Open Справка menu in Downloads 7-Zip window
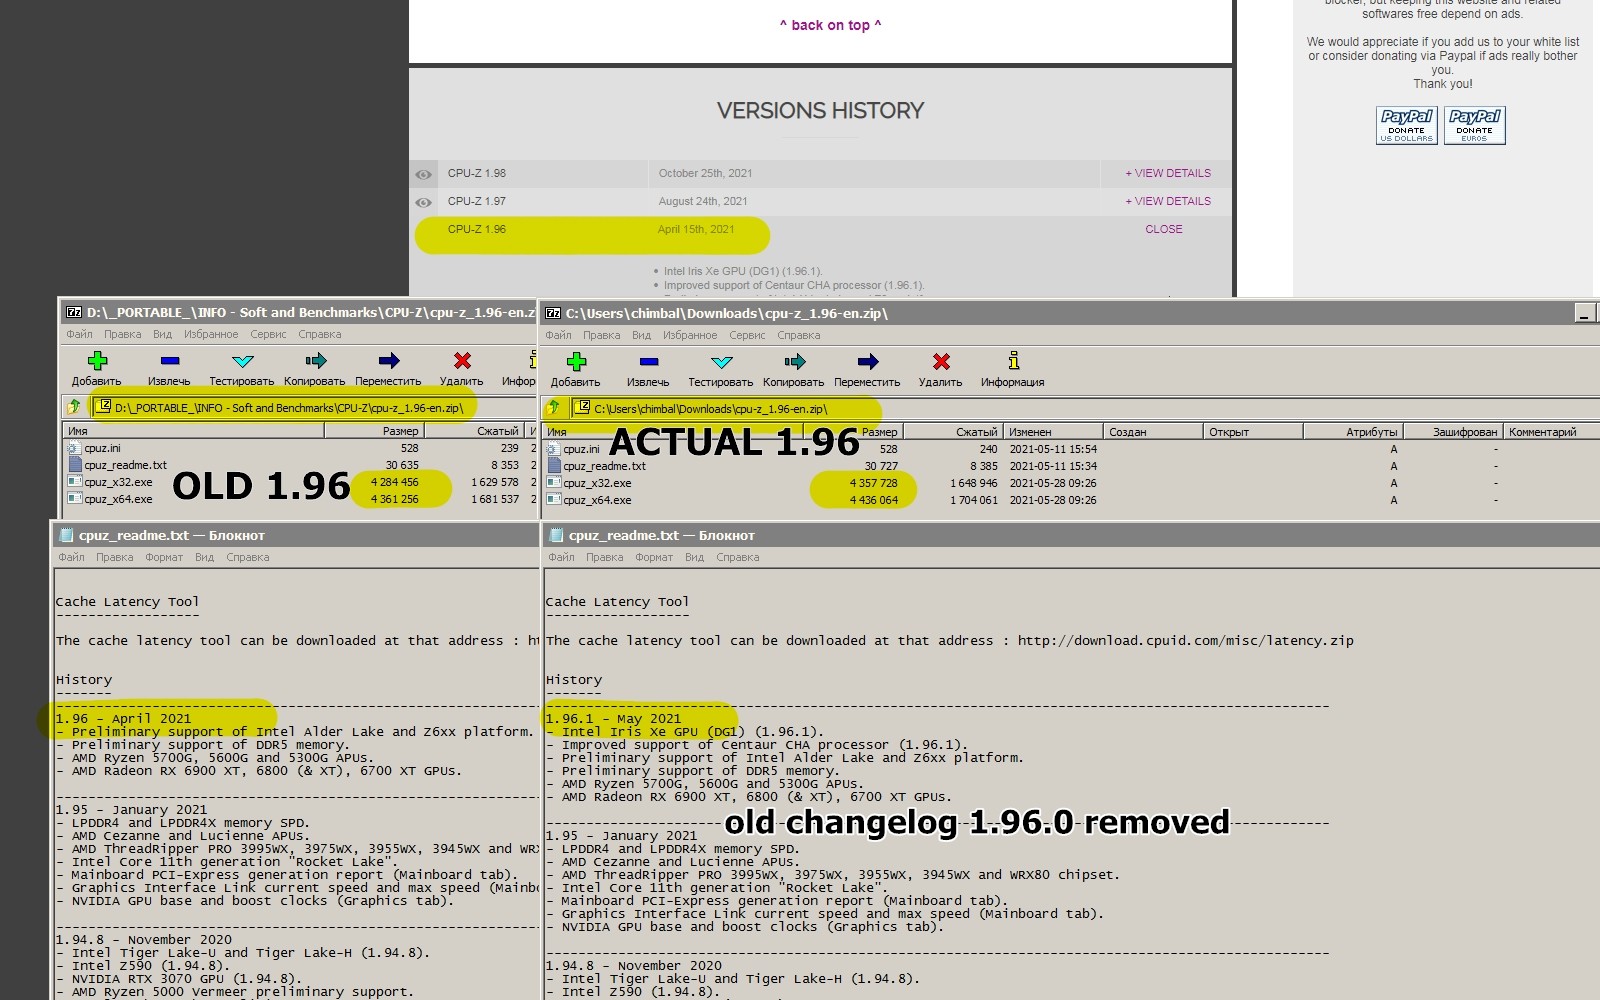The width and height of the screenshot is (1600, 1000). point(798,335)
